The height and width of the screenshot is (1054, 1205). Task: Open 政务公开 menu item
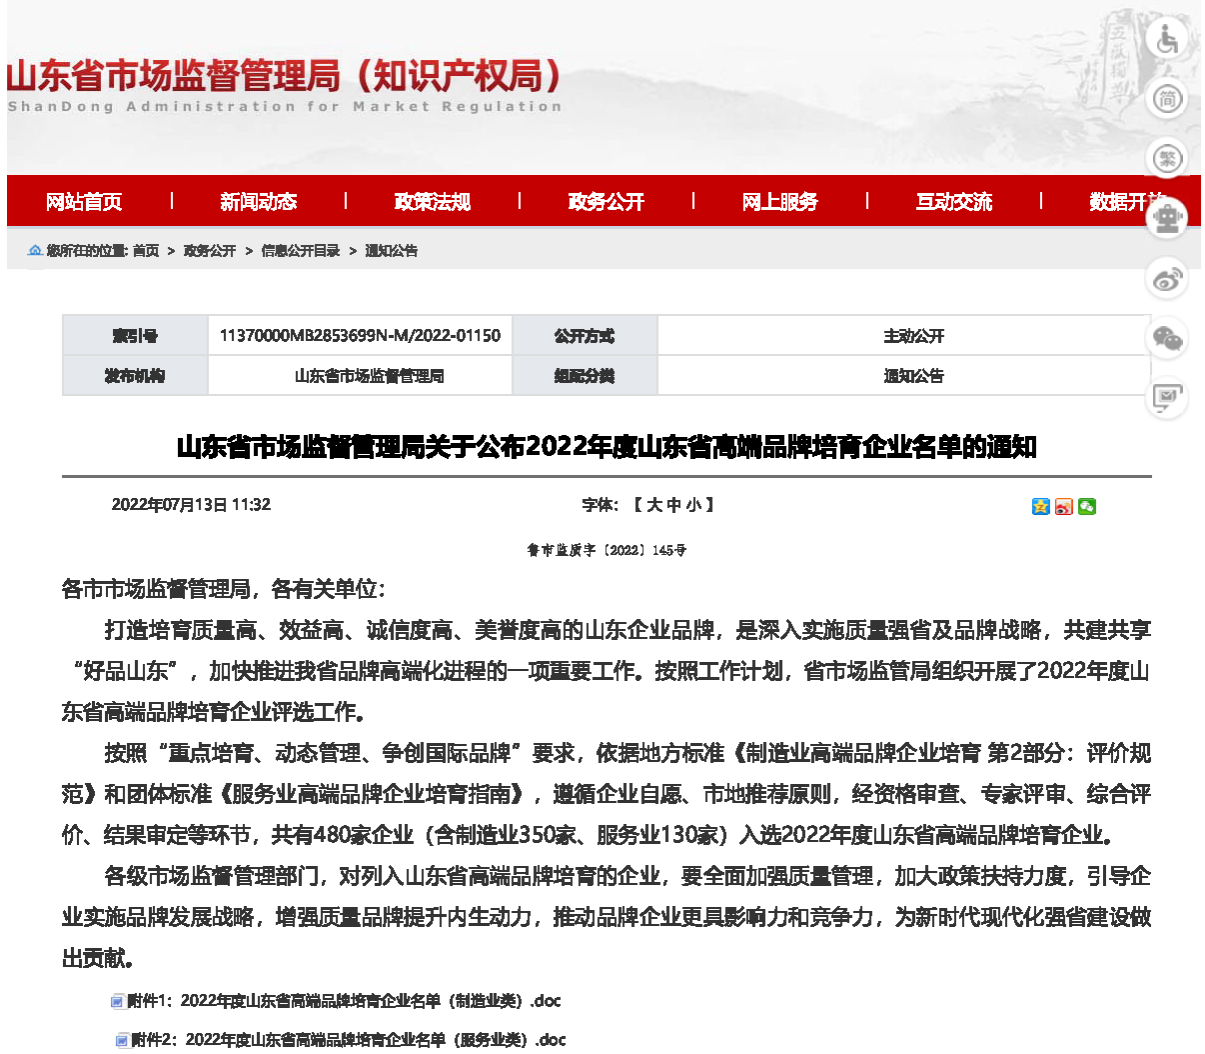coord(606,202)
